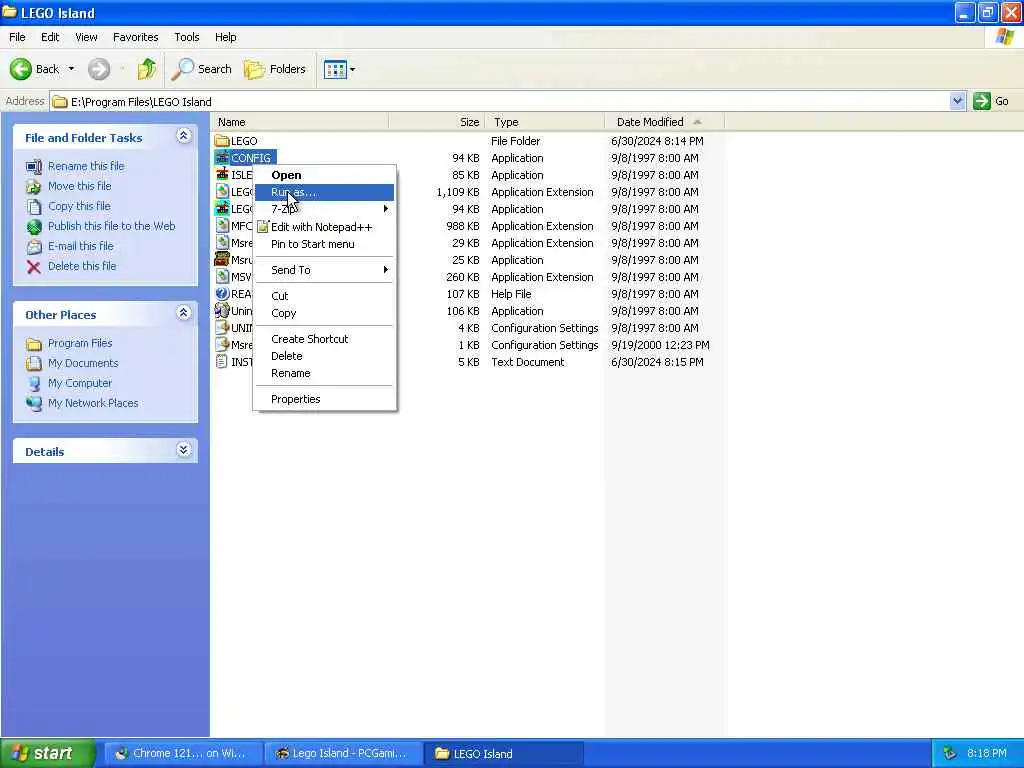Open the address bar dropdown arrow
This screenshot has width=1024, height=768.
coord(957,101)
